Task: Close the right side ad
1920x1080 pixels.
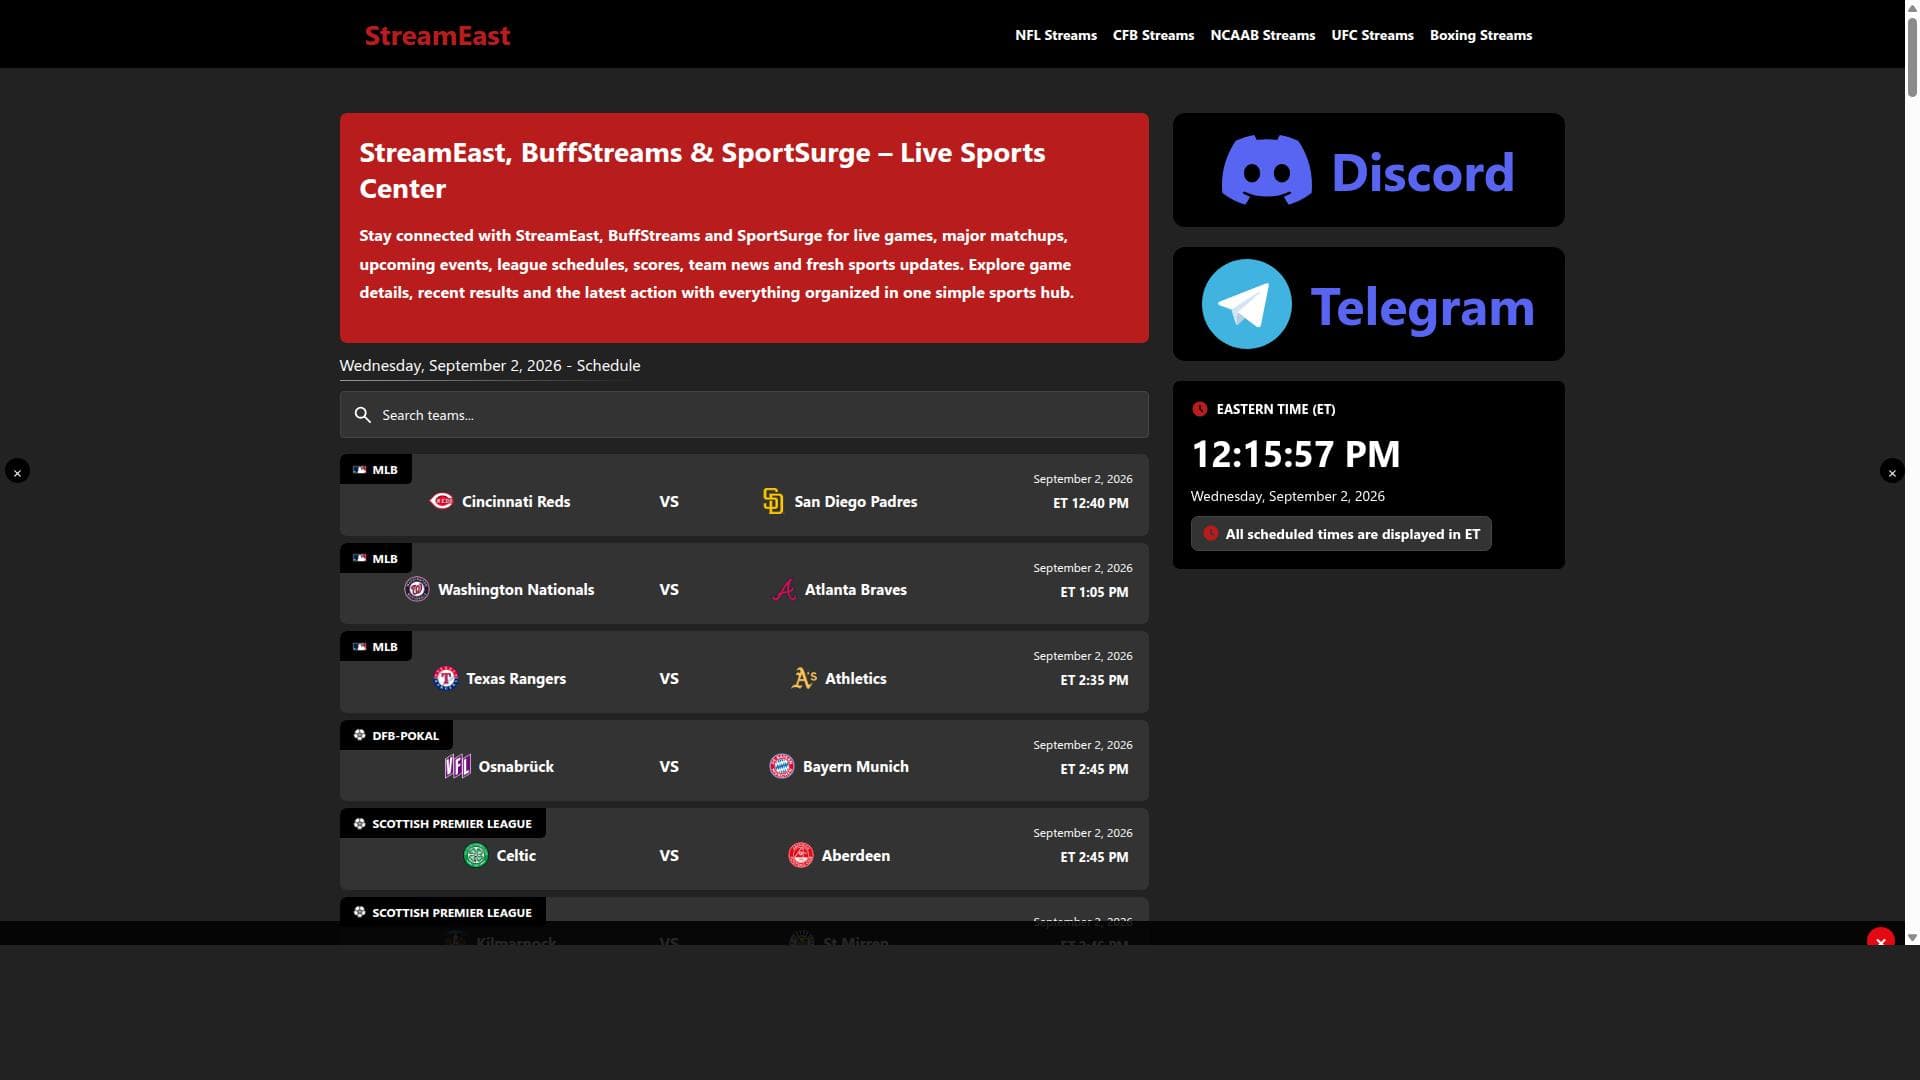Action: (1892, 471)
